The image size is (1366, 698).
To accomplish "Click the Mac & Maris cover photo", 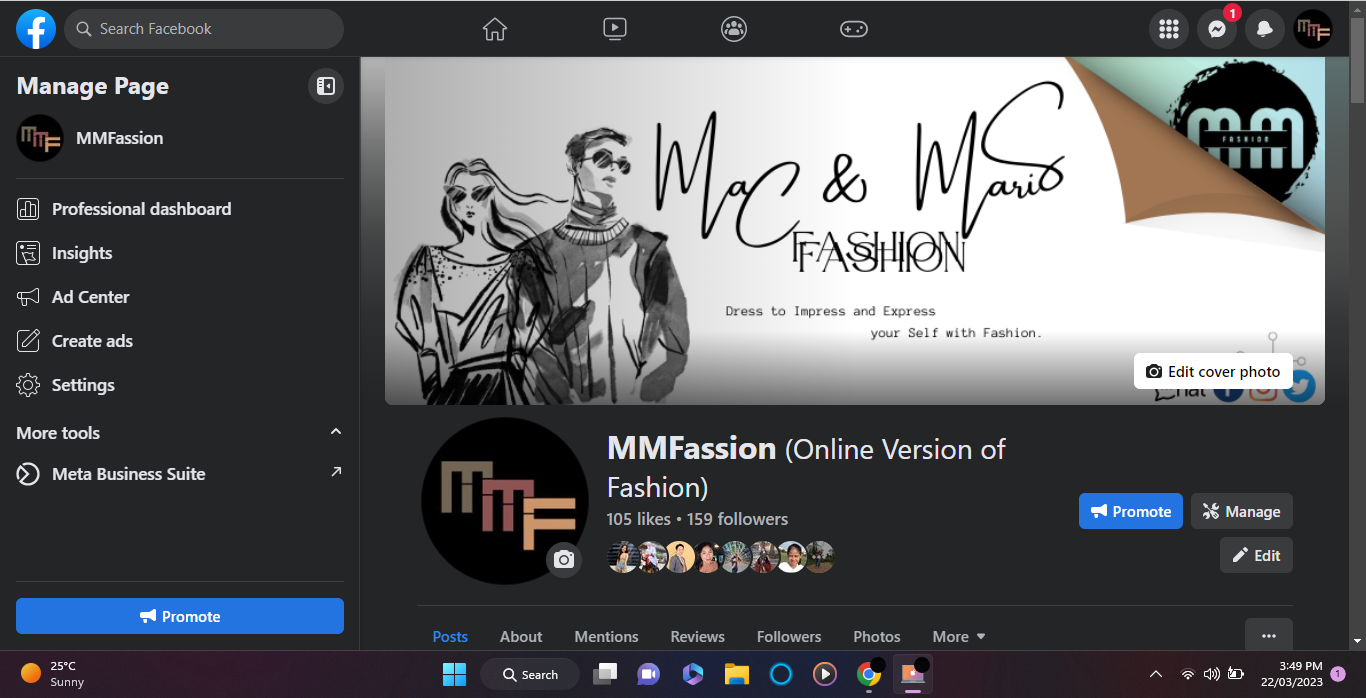I will [x=855, y=231].
